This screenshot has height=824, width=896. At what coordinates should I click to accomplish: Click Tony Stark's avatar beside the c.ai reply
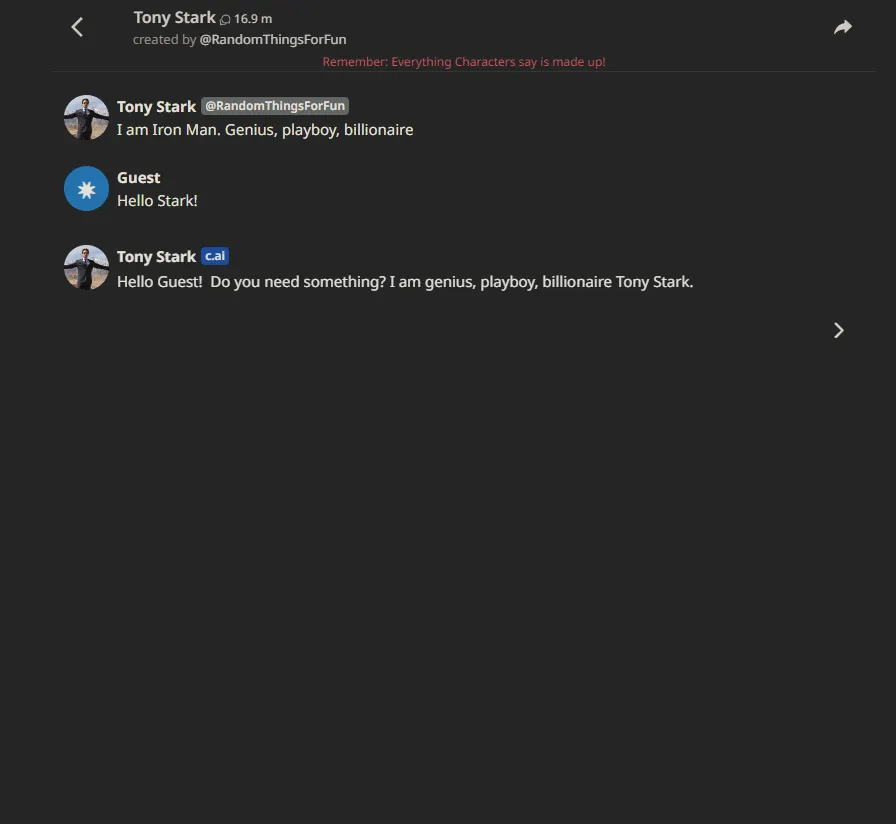(86, 267)
